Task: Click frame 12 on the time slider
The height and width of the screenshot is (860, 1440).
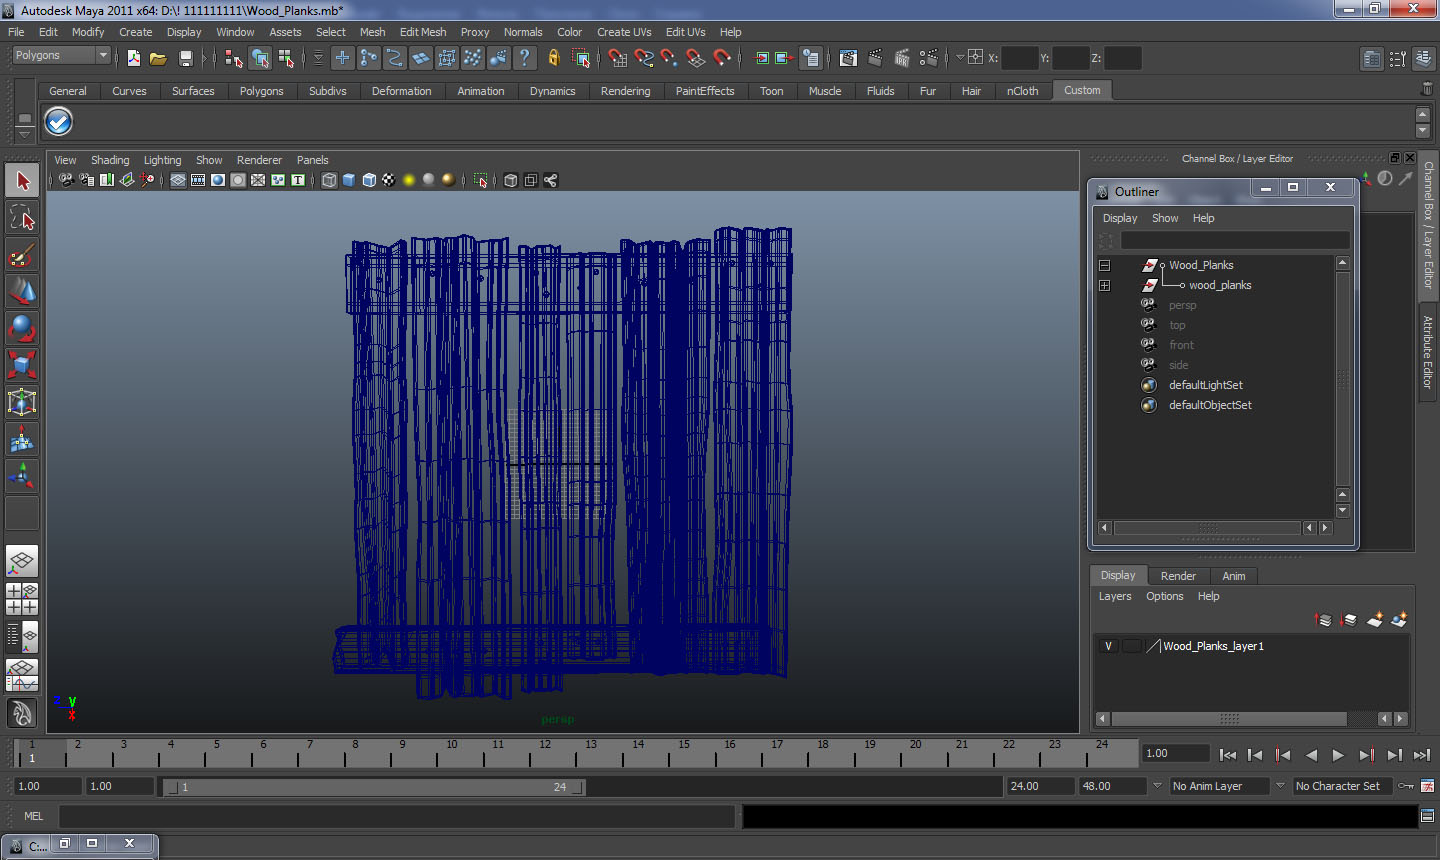Action: click(545, 752)
